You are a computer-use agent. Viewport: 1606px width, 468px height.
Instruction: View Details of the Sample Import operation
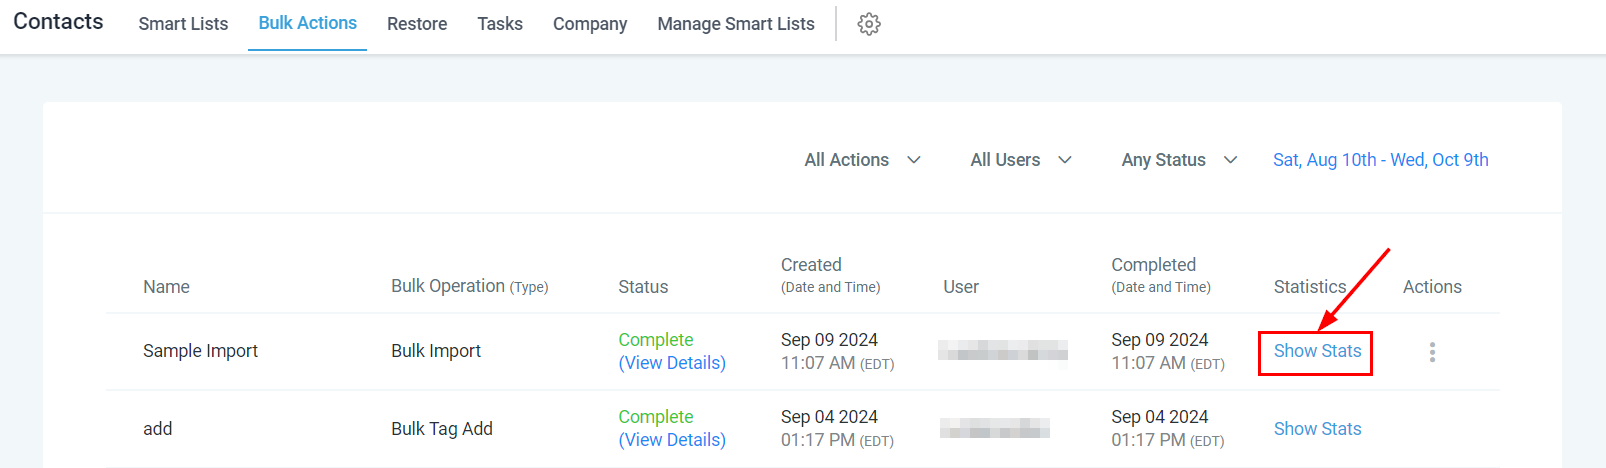tap(672, 363)
